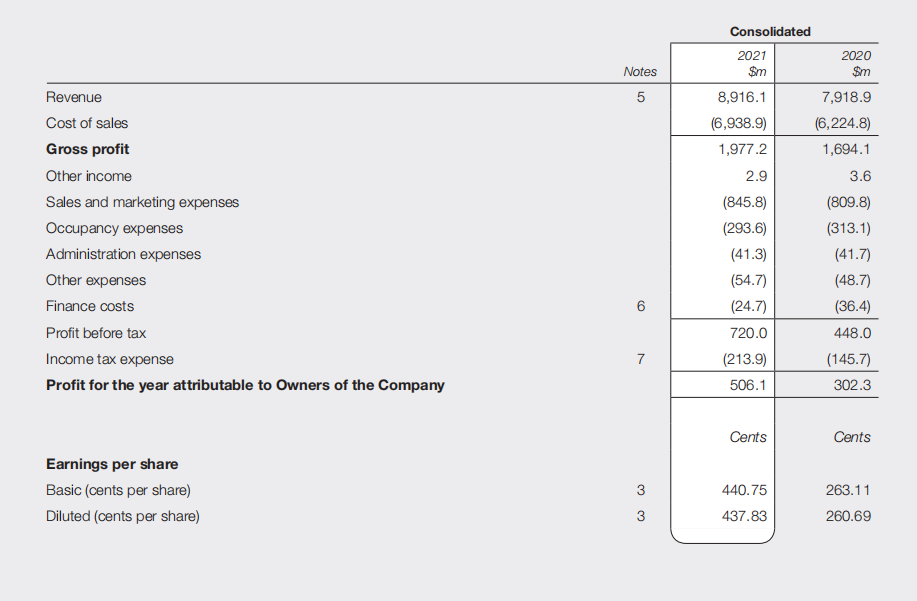Select the Consolidated column header
Viewport: 917px width, 601px height.
(770, 31)
